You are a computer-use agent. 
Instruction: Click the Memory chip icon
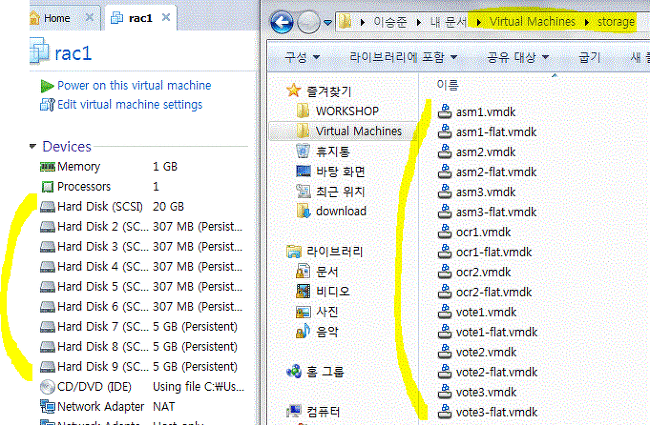[47, 167]
